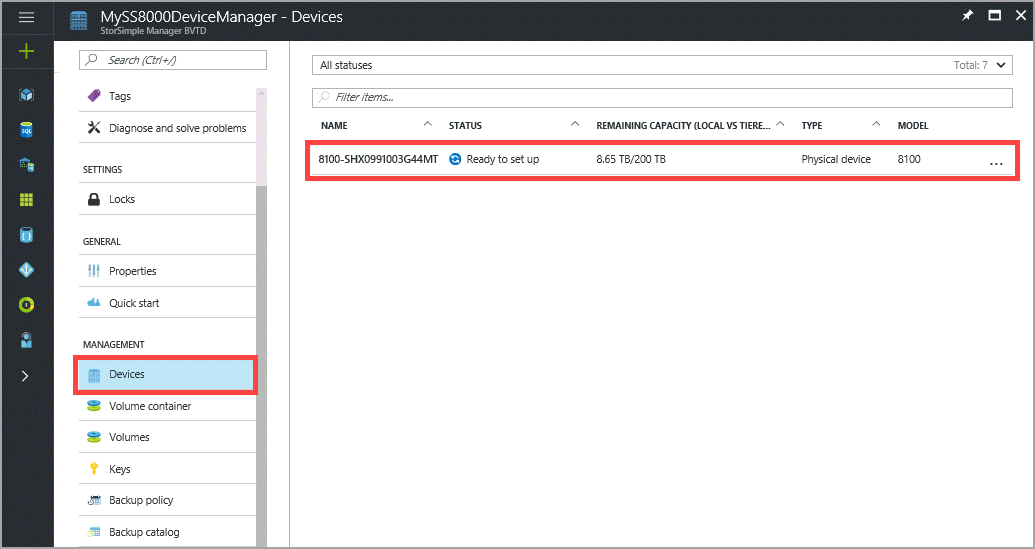
Task: Select device 8100-SHX0991003G44MT
Action: [x=378, y=160]
